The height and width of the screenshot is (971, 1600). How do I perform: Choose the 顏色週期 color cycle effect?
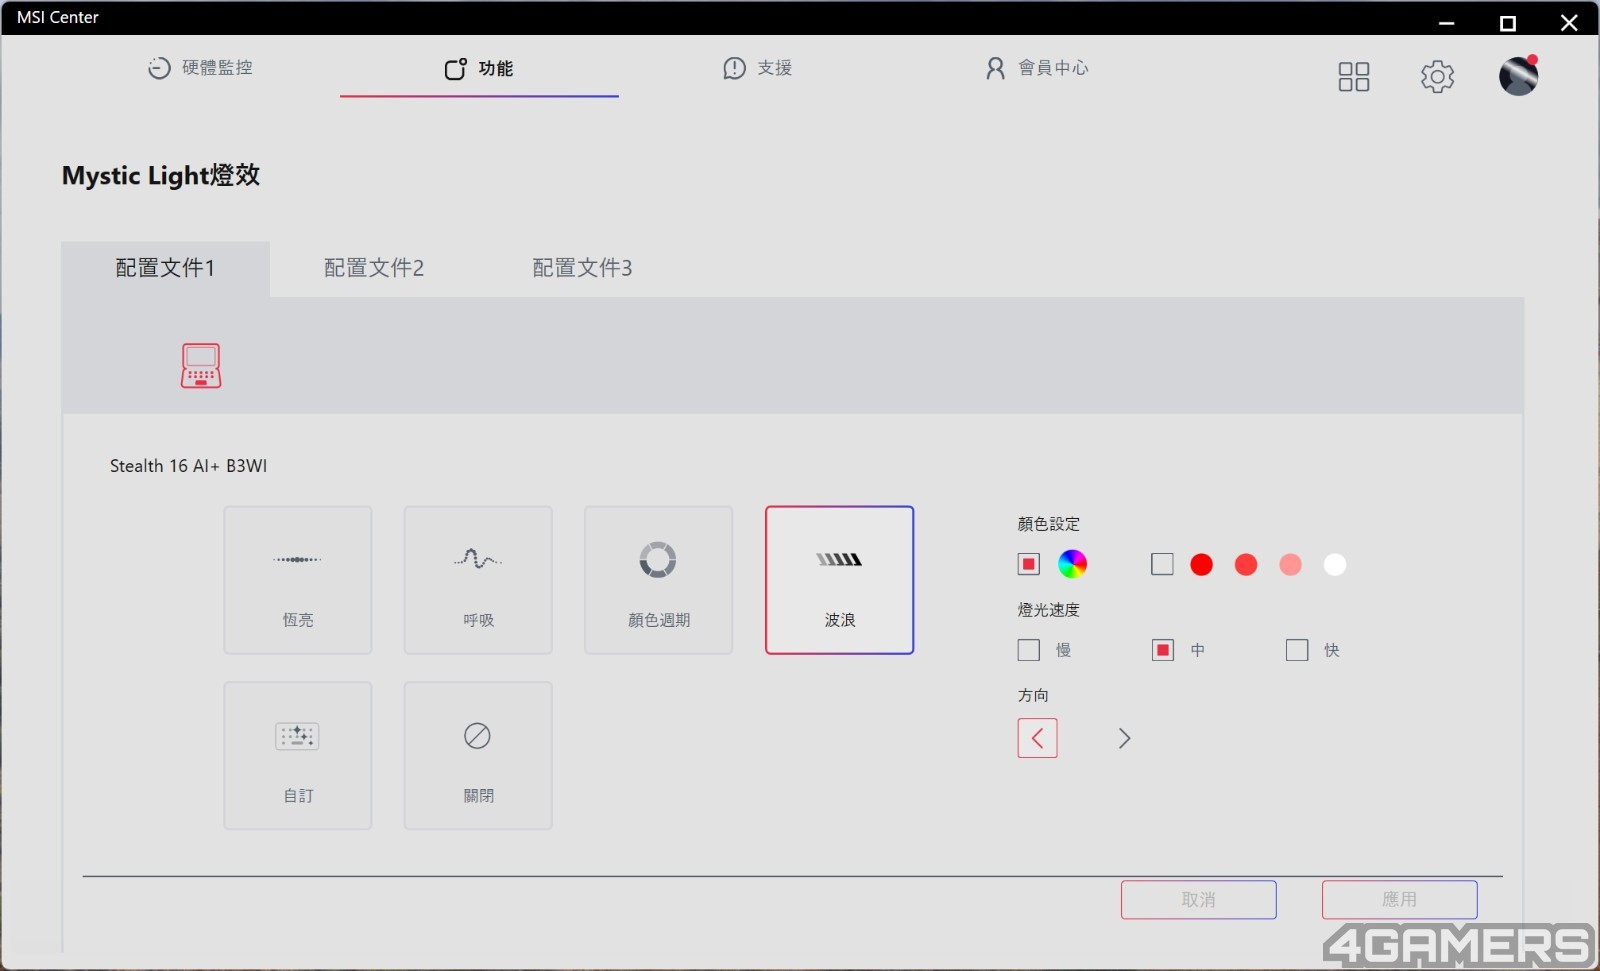pos(658,580)
